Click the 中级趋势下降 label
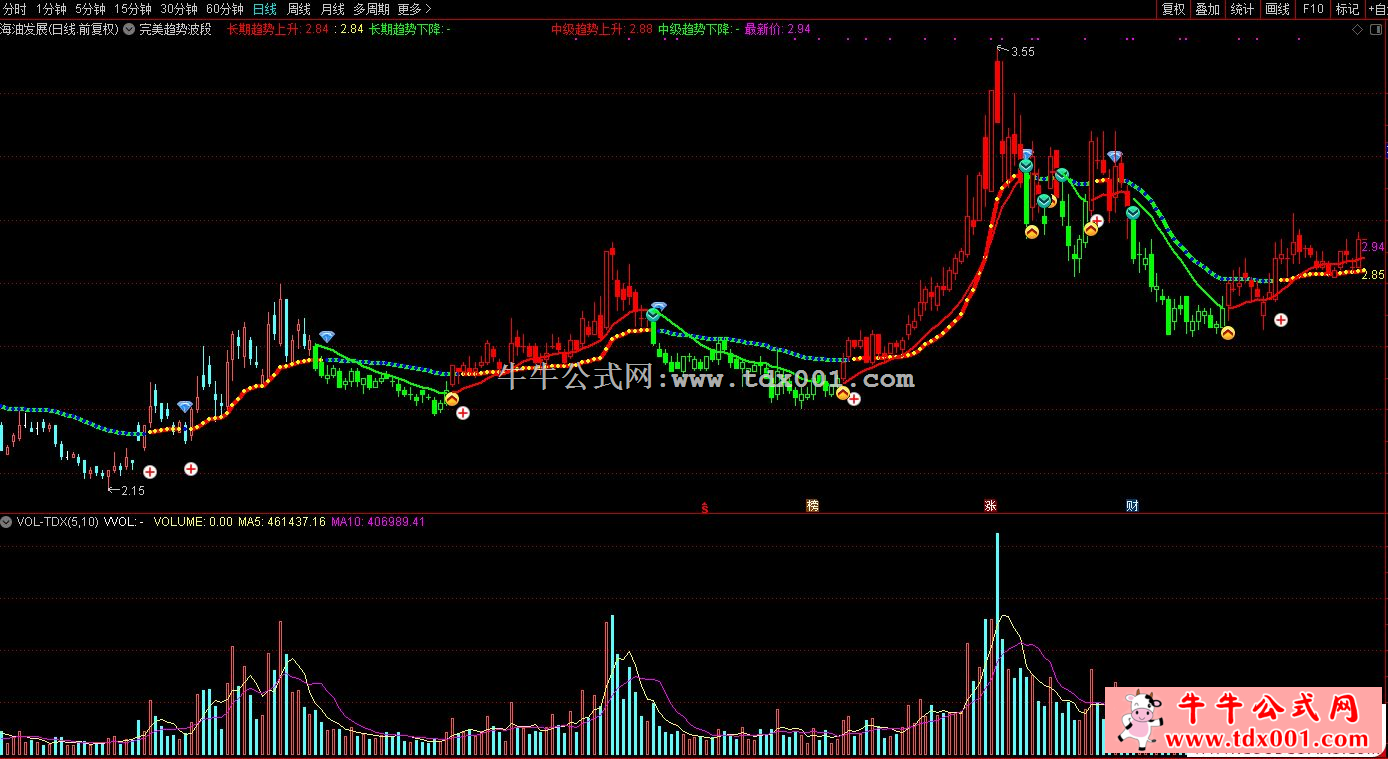The width and height of the screenshot is (1388, 759). click(699, 29)
